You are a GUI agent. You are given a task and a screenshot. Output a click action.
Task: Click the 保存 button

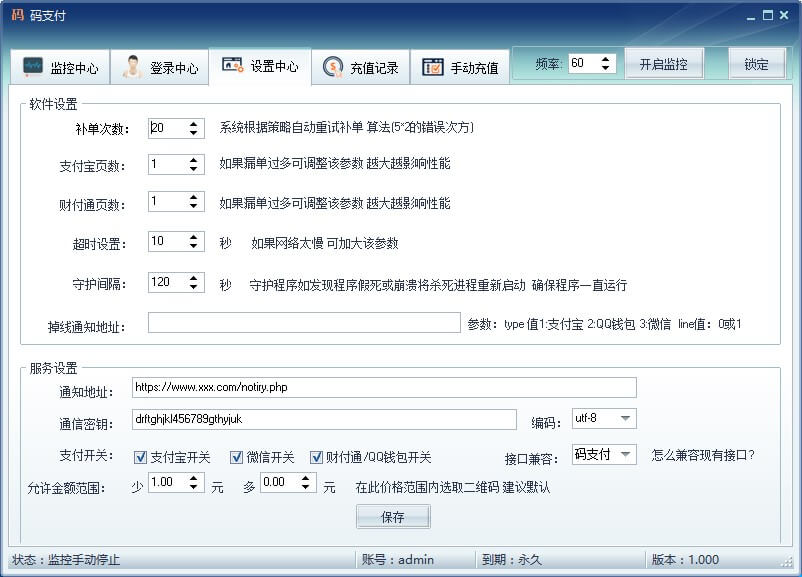pos(393,517)
